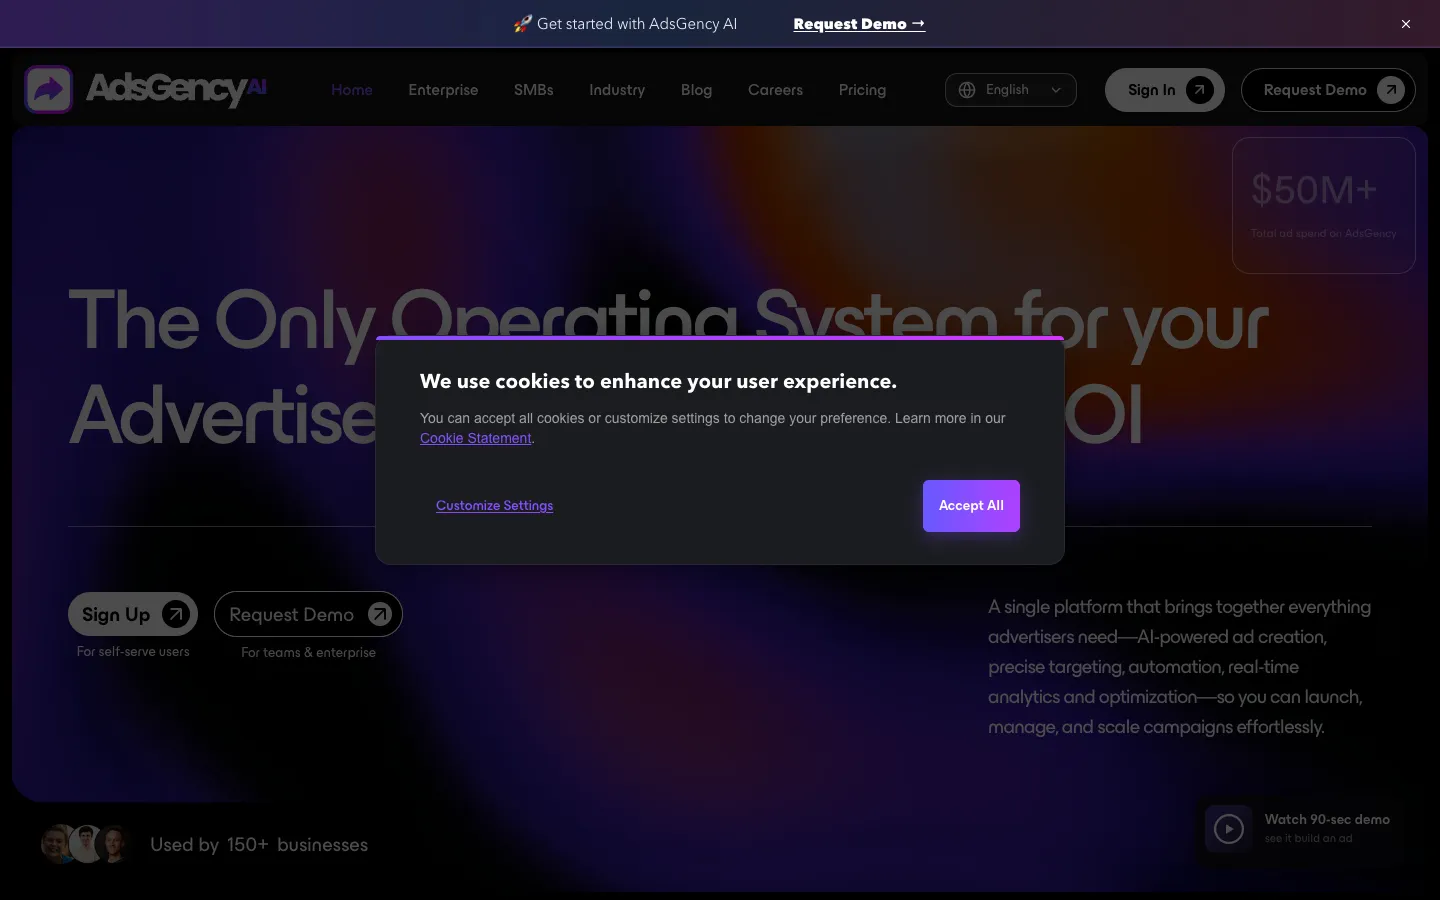The image size is (1440, 900).
Task: Click the language dropdown chevron
Action: tap(1056, 90)
